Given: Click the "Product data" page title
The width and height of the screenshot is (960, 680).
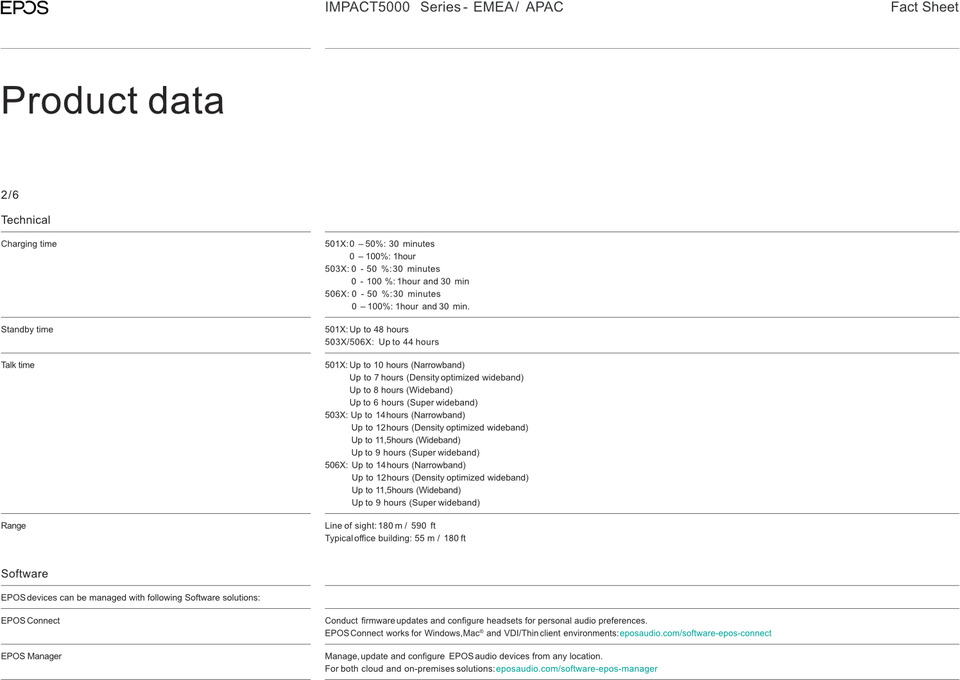Looking at the screenshot, I should (x=113, y=101).
